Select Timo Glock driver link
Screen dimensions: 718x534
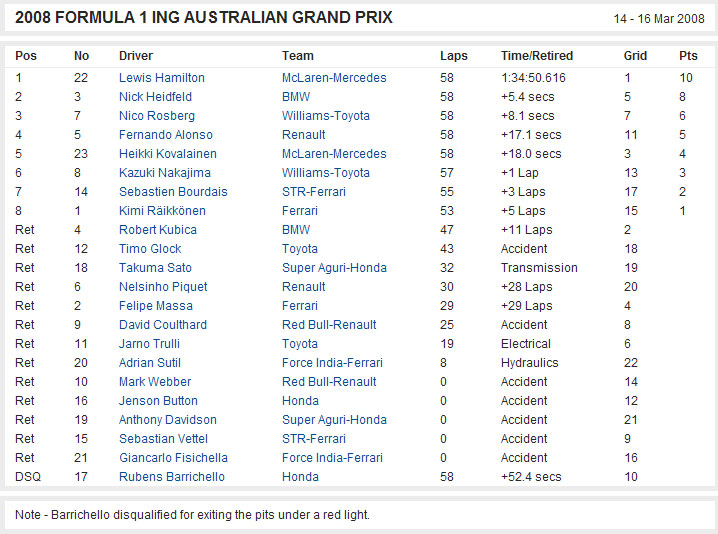point(150,249)
